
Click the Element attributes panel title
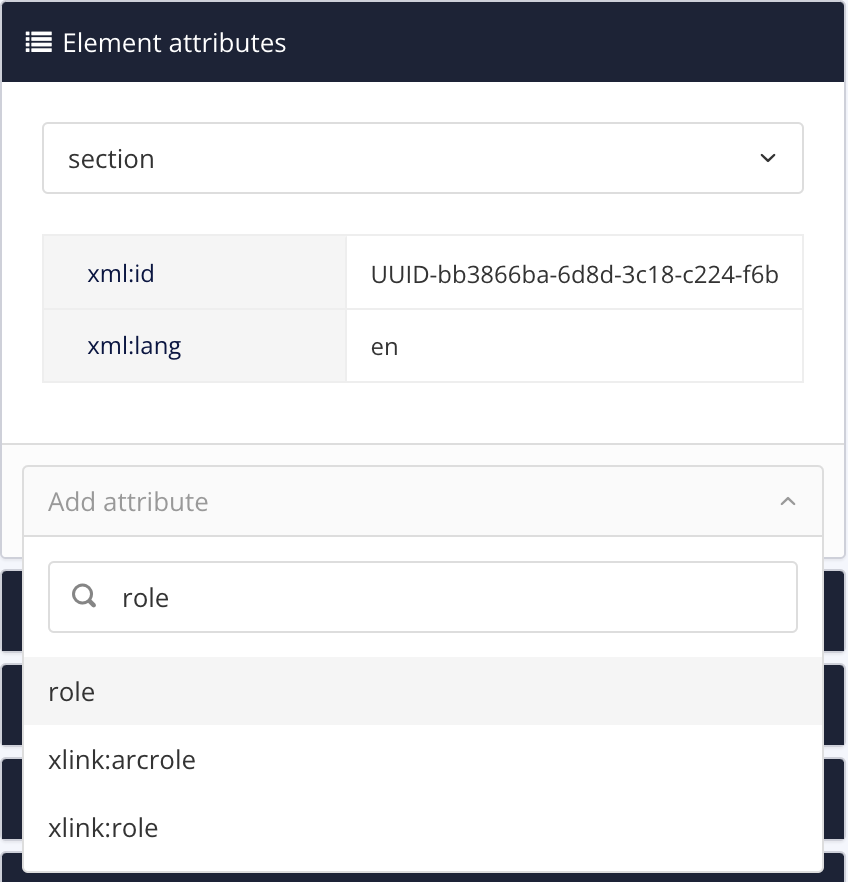click(x=174, y=43)
